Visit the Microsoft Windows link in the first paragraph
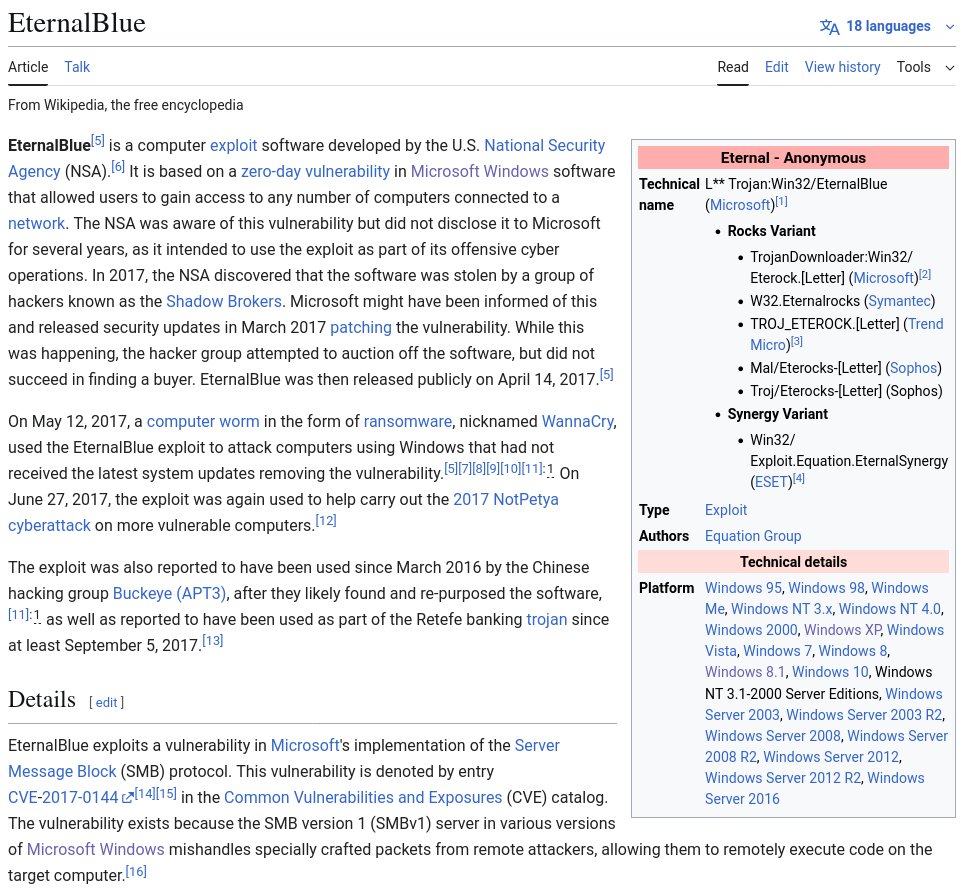 pyautogui.click(x=479, y=171)
